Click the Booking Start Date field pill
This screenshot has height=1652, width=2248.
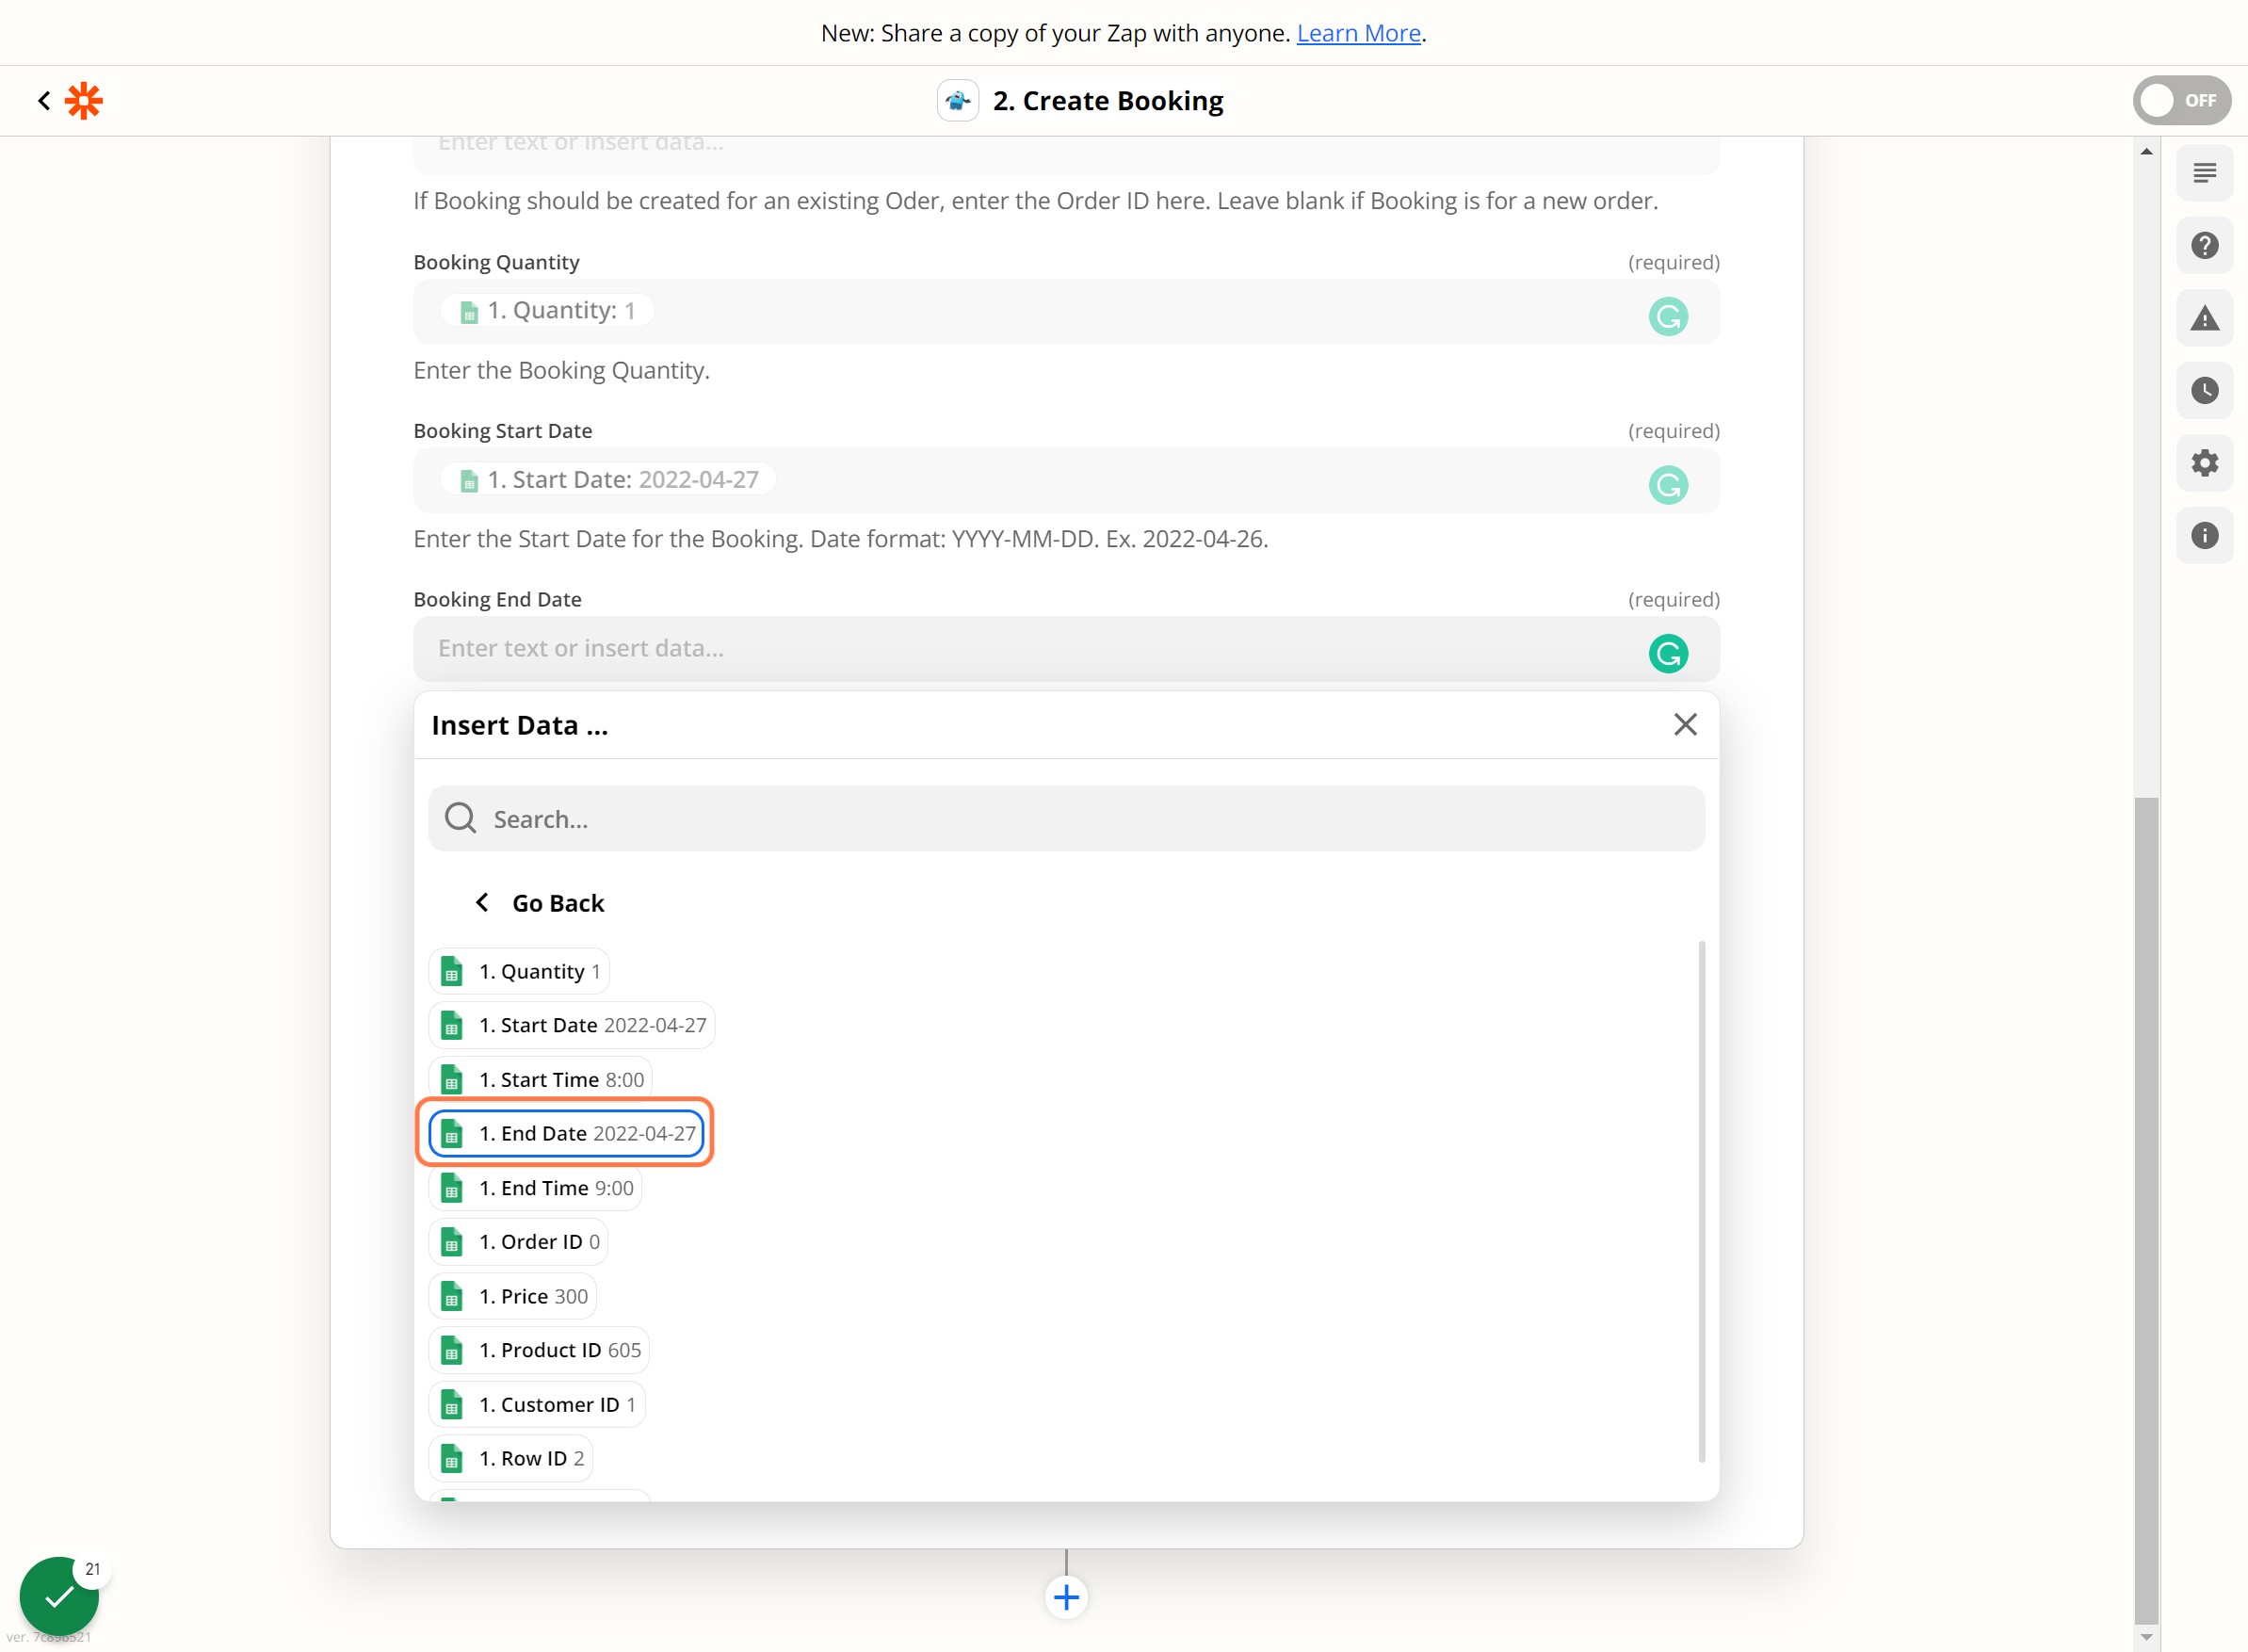[608, 480]
